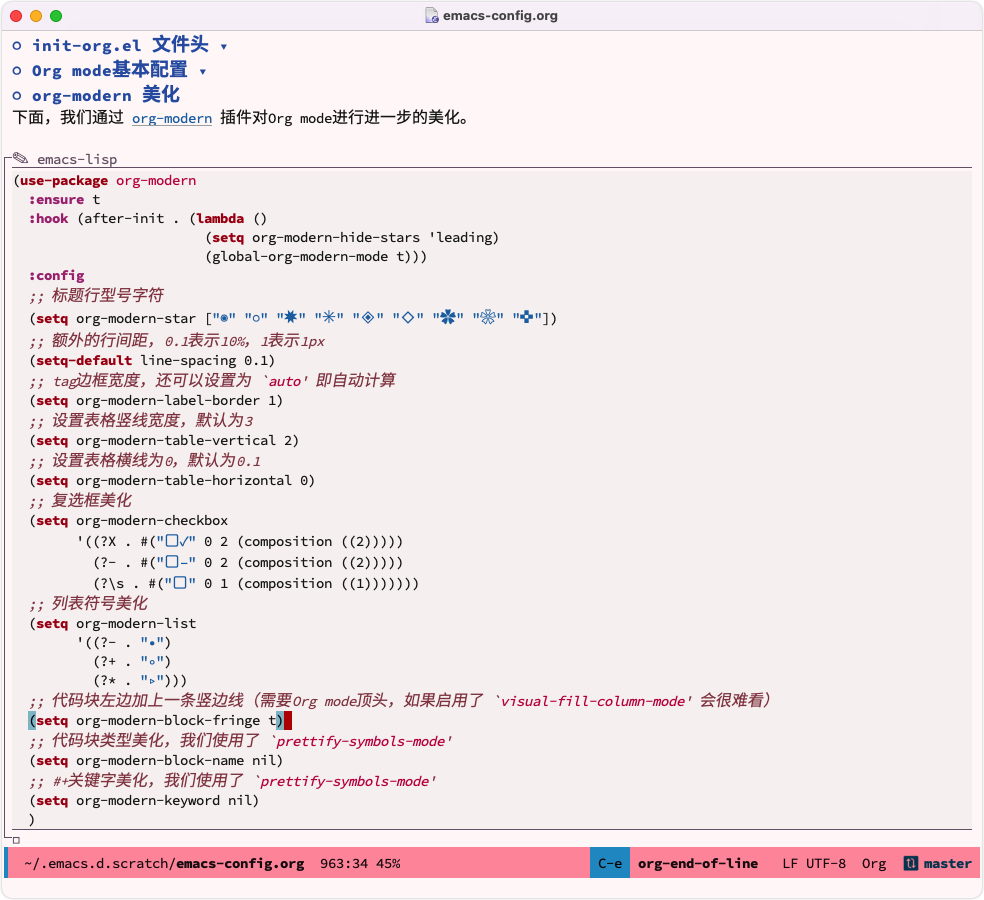Click the pencil icon beside emacs-lisp
The image size is (984, 900).
tap(21, 158)
